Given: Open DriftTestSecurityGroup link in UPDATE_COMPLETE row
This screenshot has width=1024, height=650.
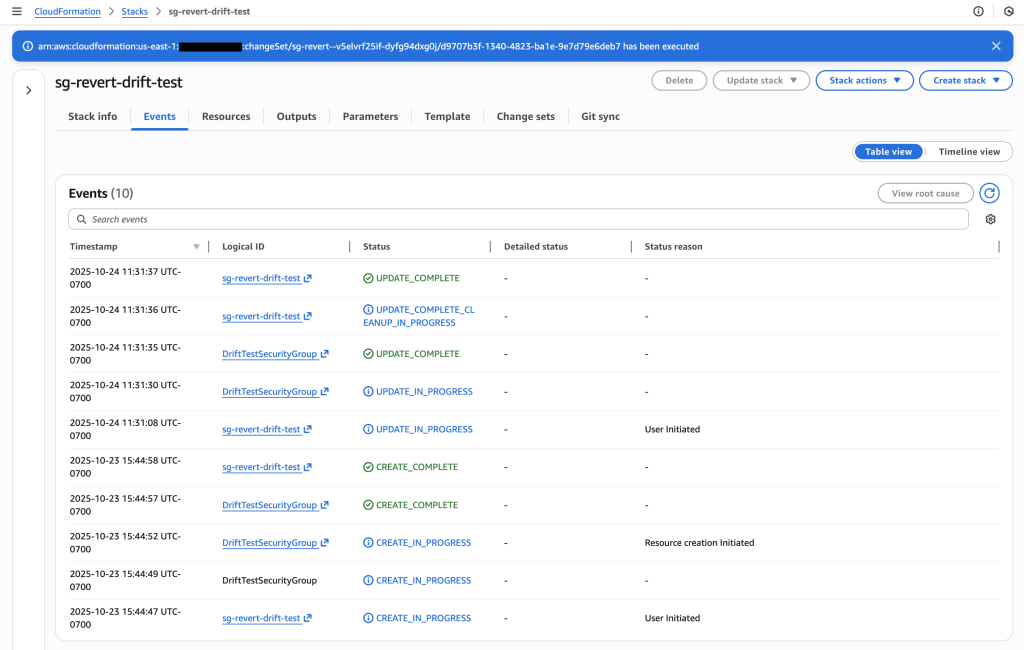Looking at the screenshot, I should (269, 354).
